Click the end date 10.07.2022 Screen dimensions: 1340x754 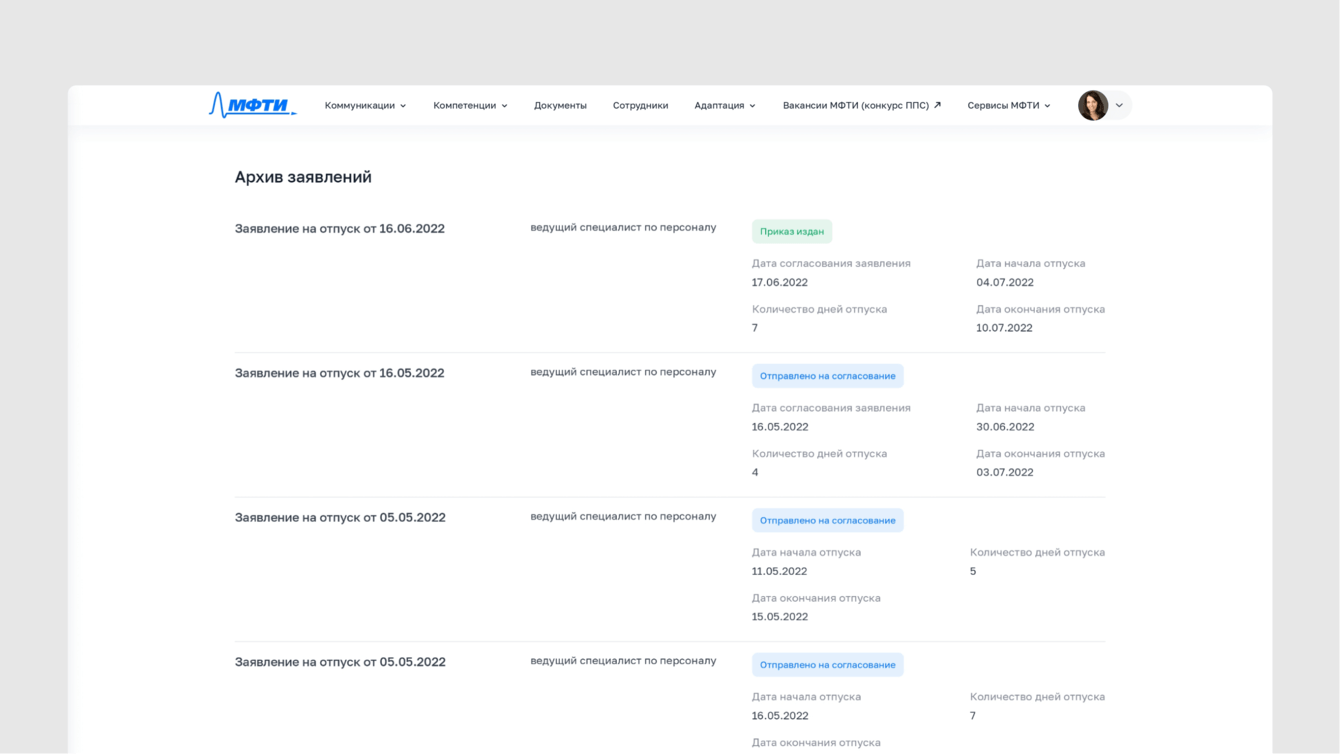point(1004,328)
